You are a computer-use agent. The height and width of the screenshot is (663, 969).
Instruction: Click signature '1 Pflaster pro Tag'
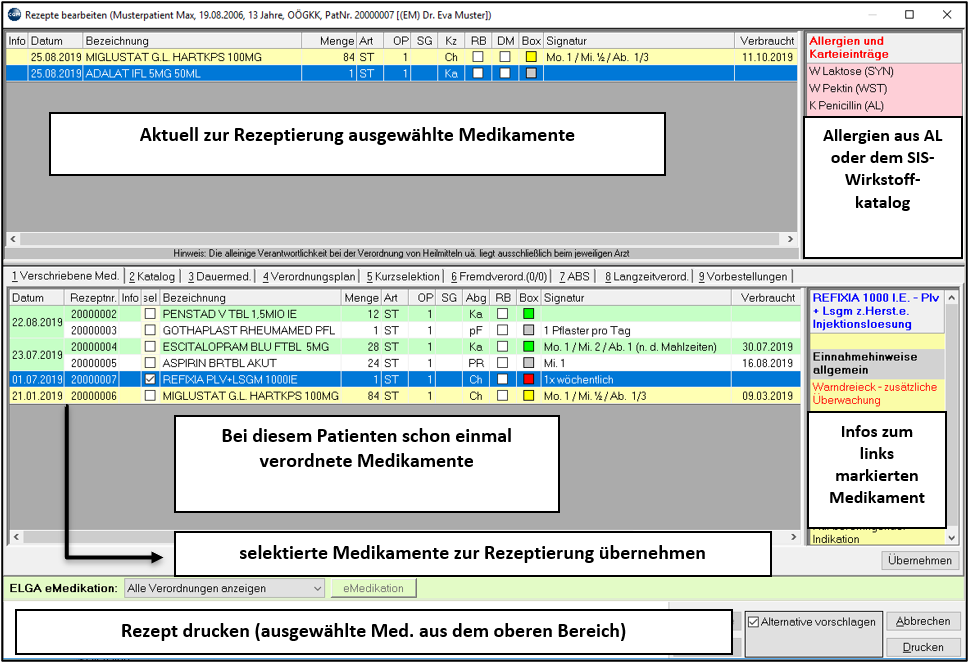click(x=587, y=331)
